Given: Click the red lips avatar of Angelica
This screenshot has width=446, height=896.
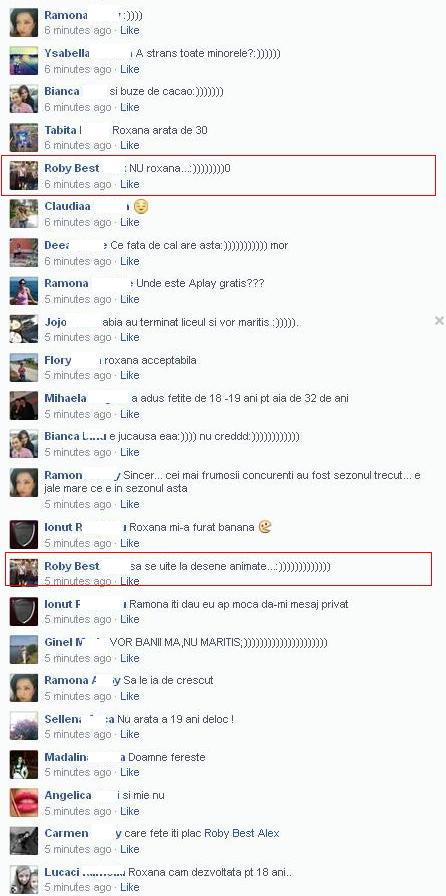Looking at the screenshot, I should (x=24, y=803).
